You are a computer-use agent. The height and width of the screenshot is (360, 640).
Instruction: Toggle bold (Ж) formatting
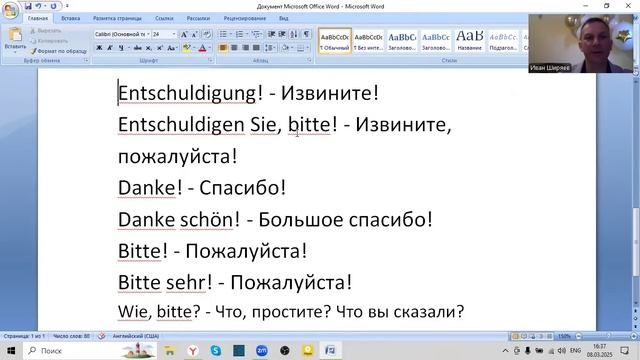99,48
